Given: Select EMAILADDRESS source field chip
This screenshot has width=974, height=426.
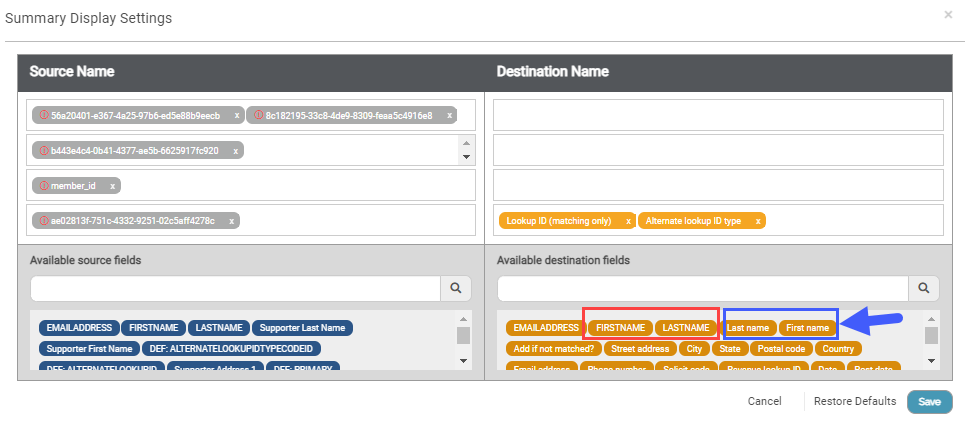Looking at the screenshot, I should point(79,327).
